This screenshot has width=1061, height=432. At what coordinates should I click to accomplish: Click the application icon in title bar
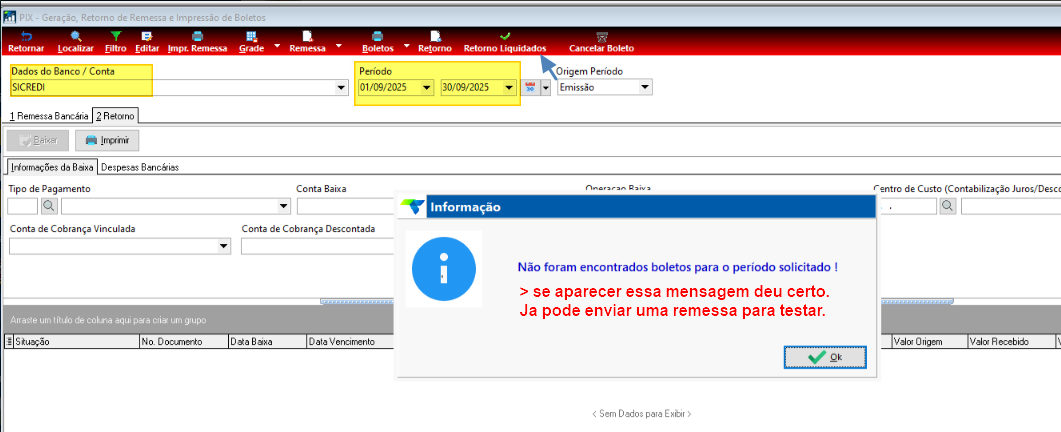[9, 17]
